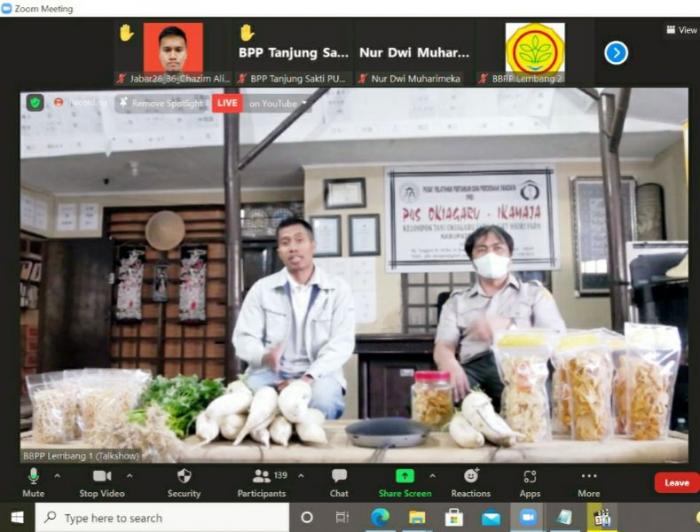This screenshot has width=700, height=532.
Task: Click Remove Spotlight button
Action: (161, 103)
